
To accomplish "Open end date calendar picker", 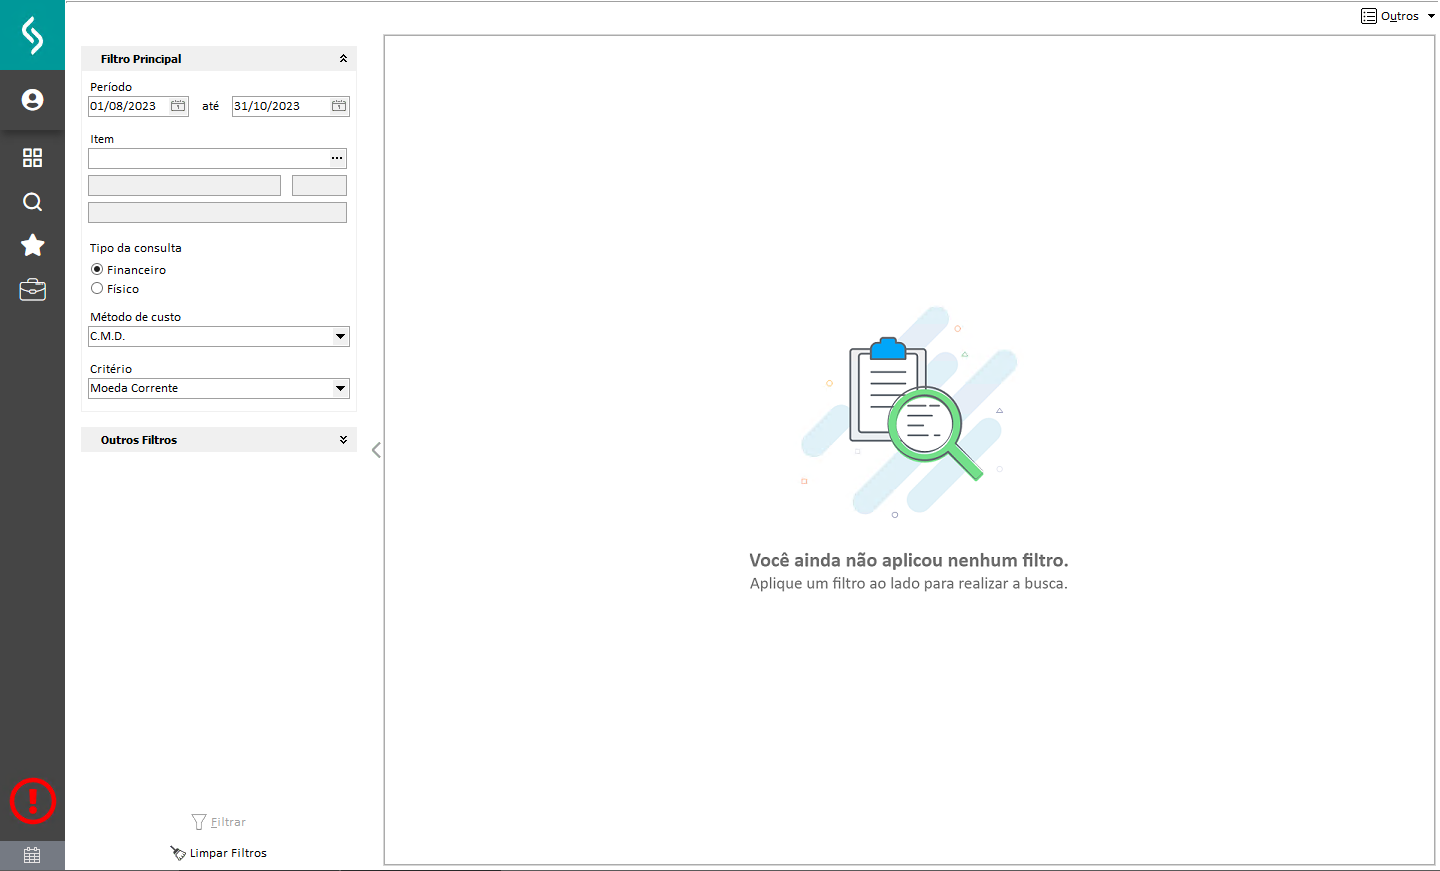I will tap(339, 106).
